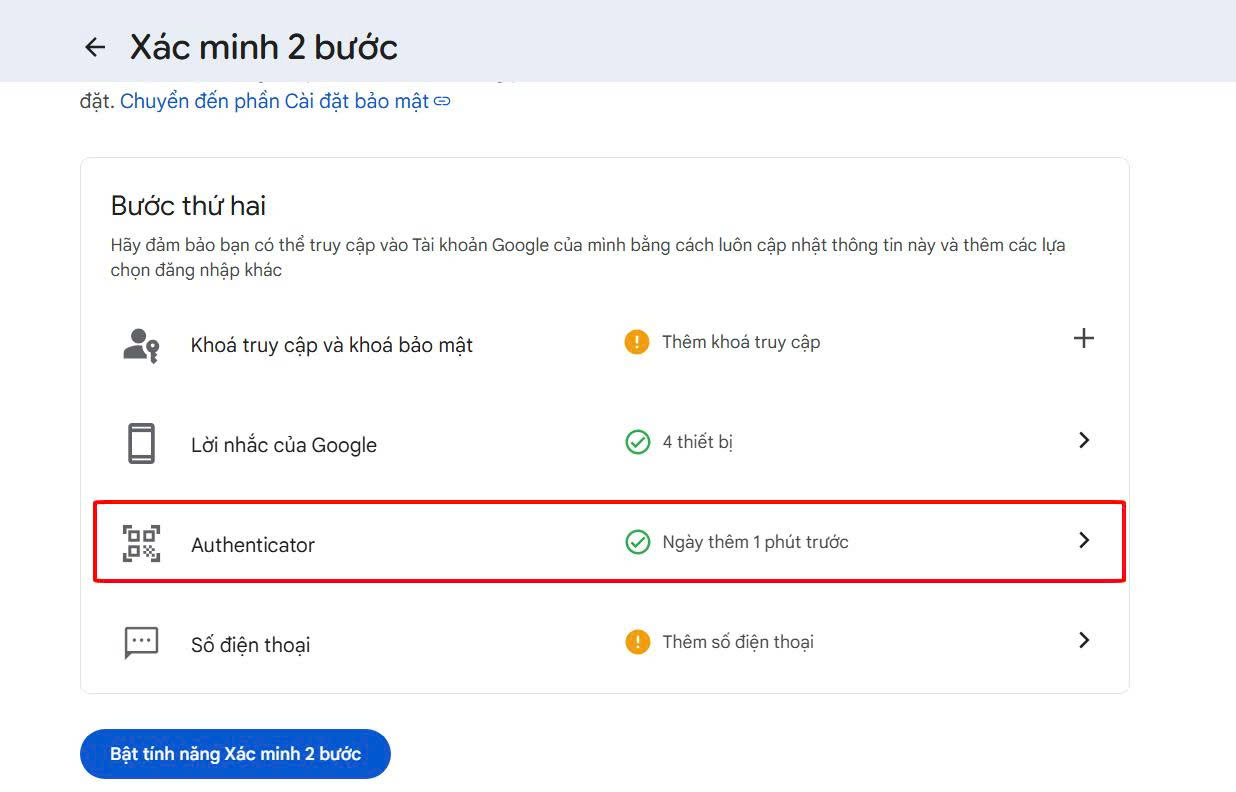Click the Ngày thêm 1 phút trước text
This screenshot has width=1236, height=792.
coord(756,542)
